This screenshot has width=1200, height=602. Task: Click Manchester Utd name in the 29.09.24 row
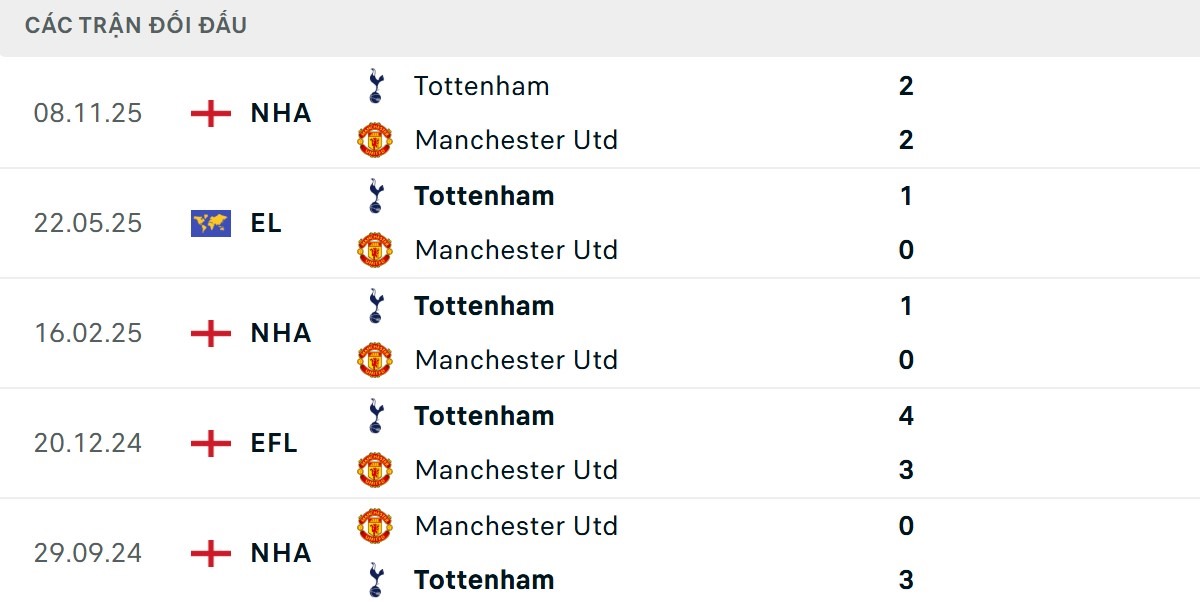point(516,526)
